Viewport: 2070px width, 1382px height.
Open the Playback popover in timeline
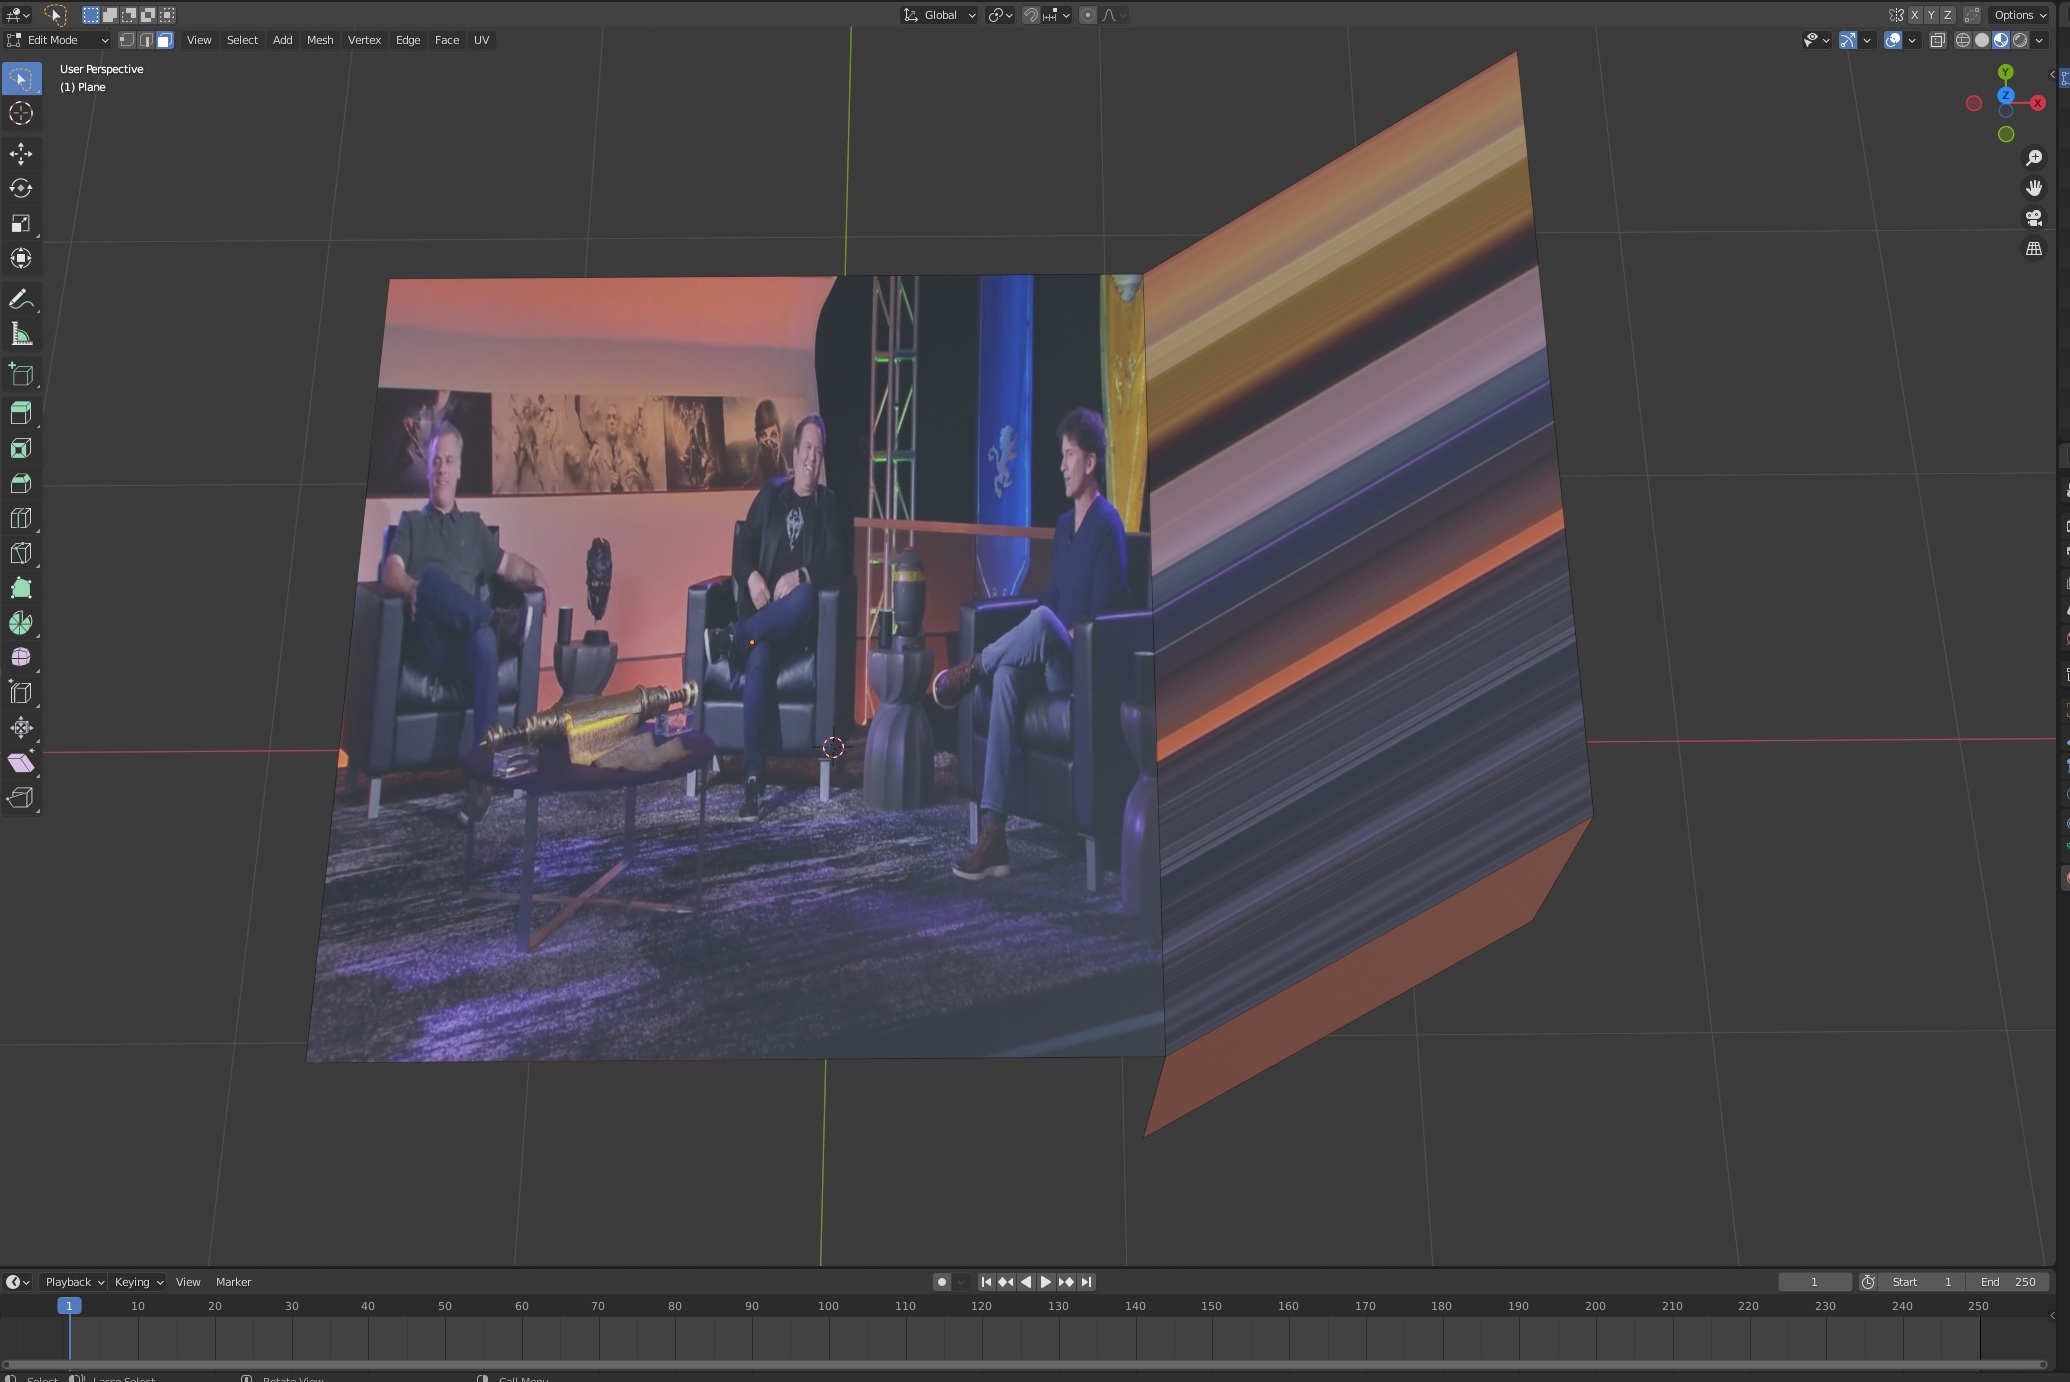click(x=74, y=1282)
